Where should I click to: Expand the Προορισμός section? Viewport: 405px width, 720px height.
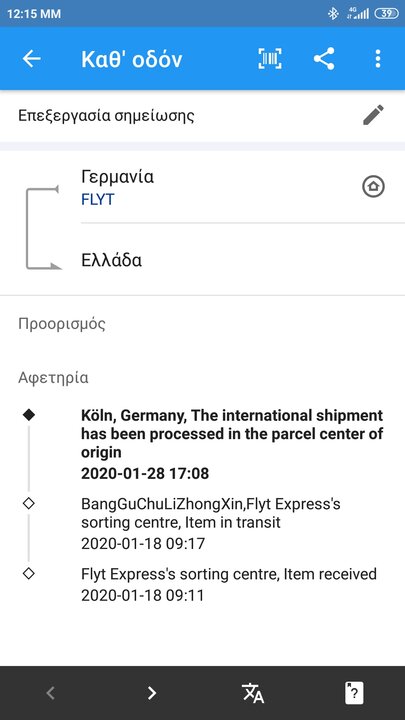pyautogui.click(x=62, y=324)
